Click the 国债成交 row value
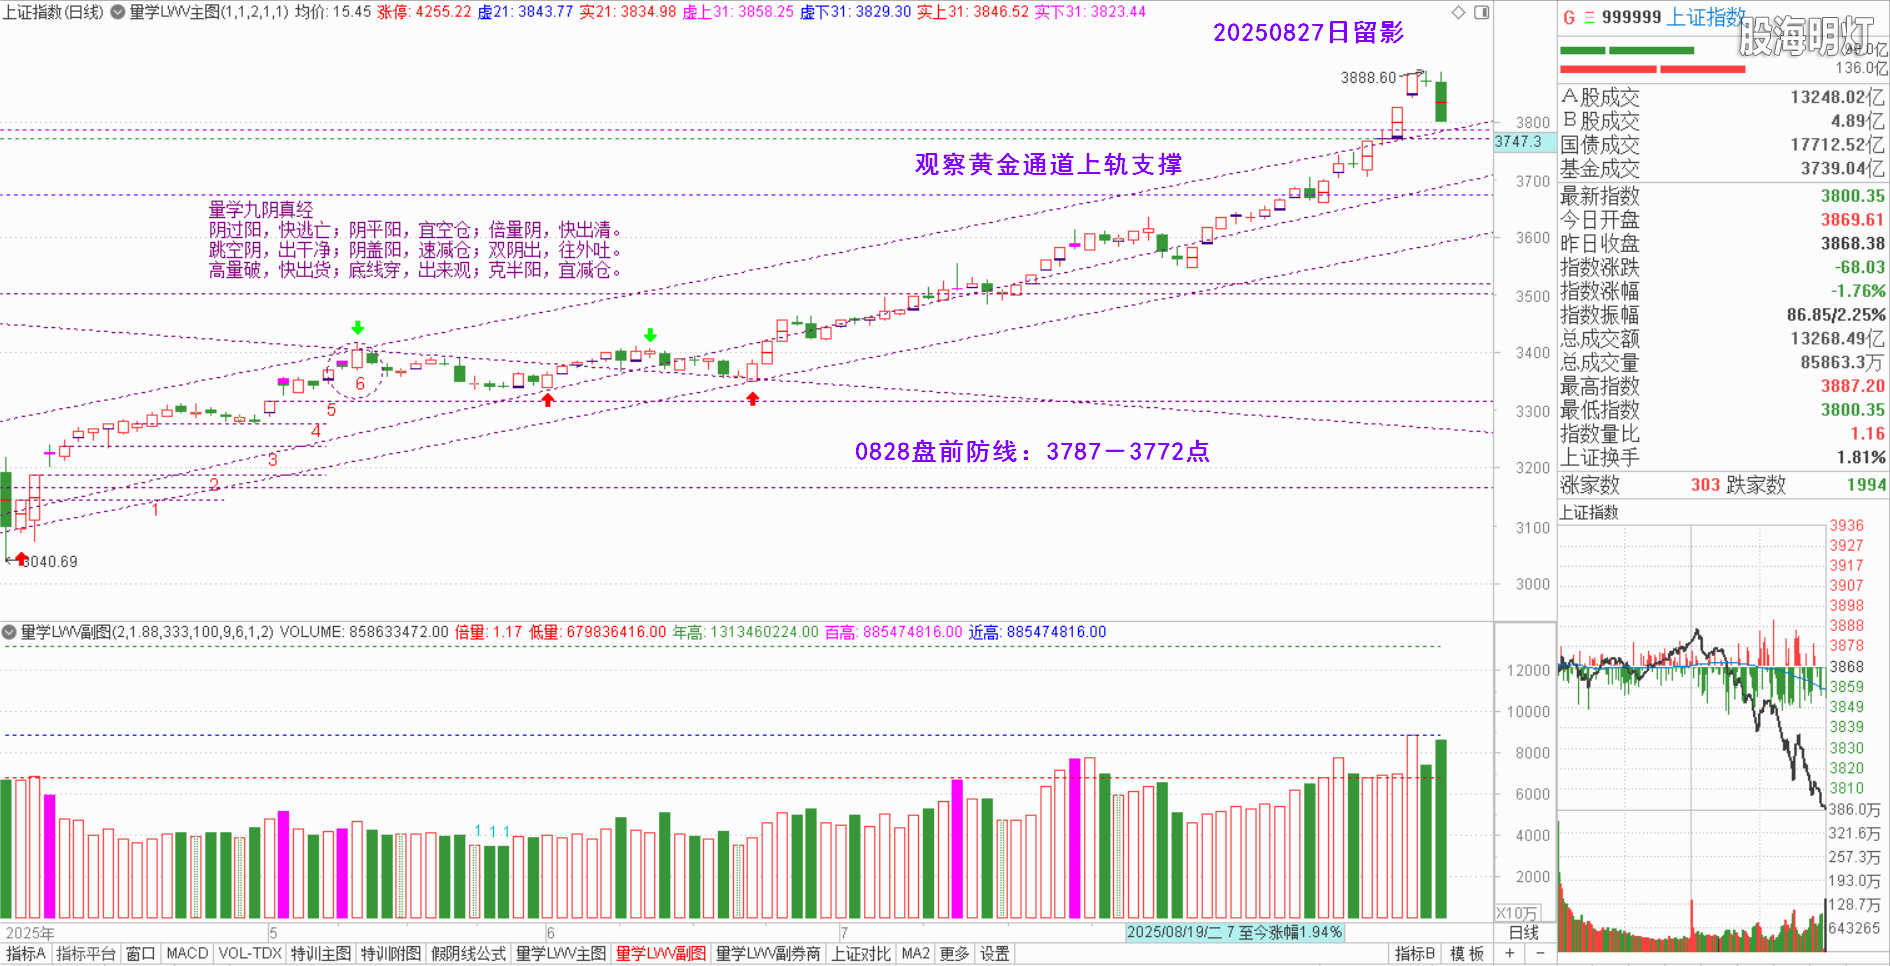Screen dimensions: 1890x966 (x=1838, y=145)
